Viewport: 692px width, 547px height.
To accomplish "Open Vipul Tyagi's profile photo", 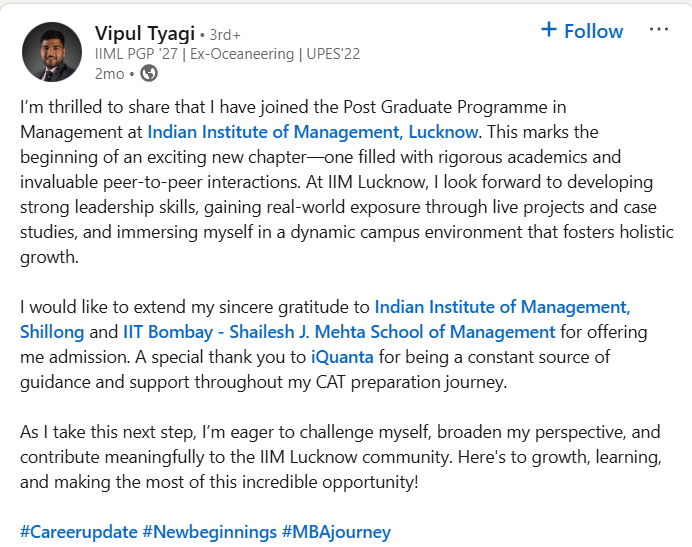I will click(x=52, y=52).
